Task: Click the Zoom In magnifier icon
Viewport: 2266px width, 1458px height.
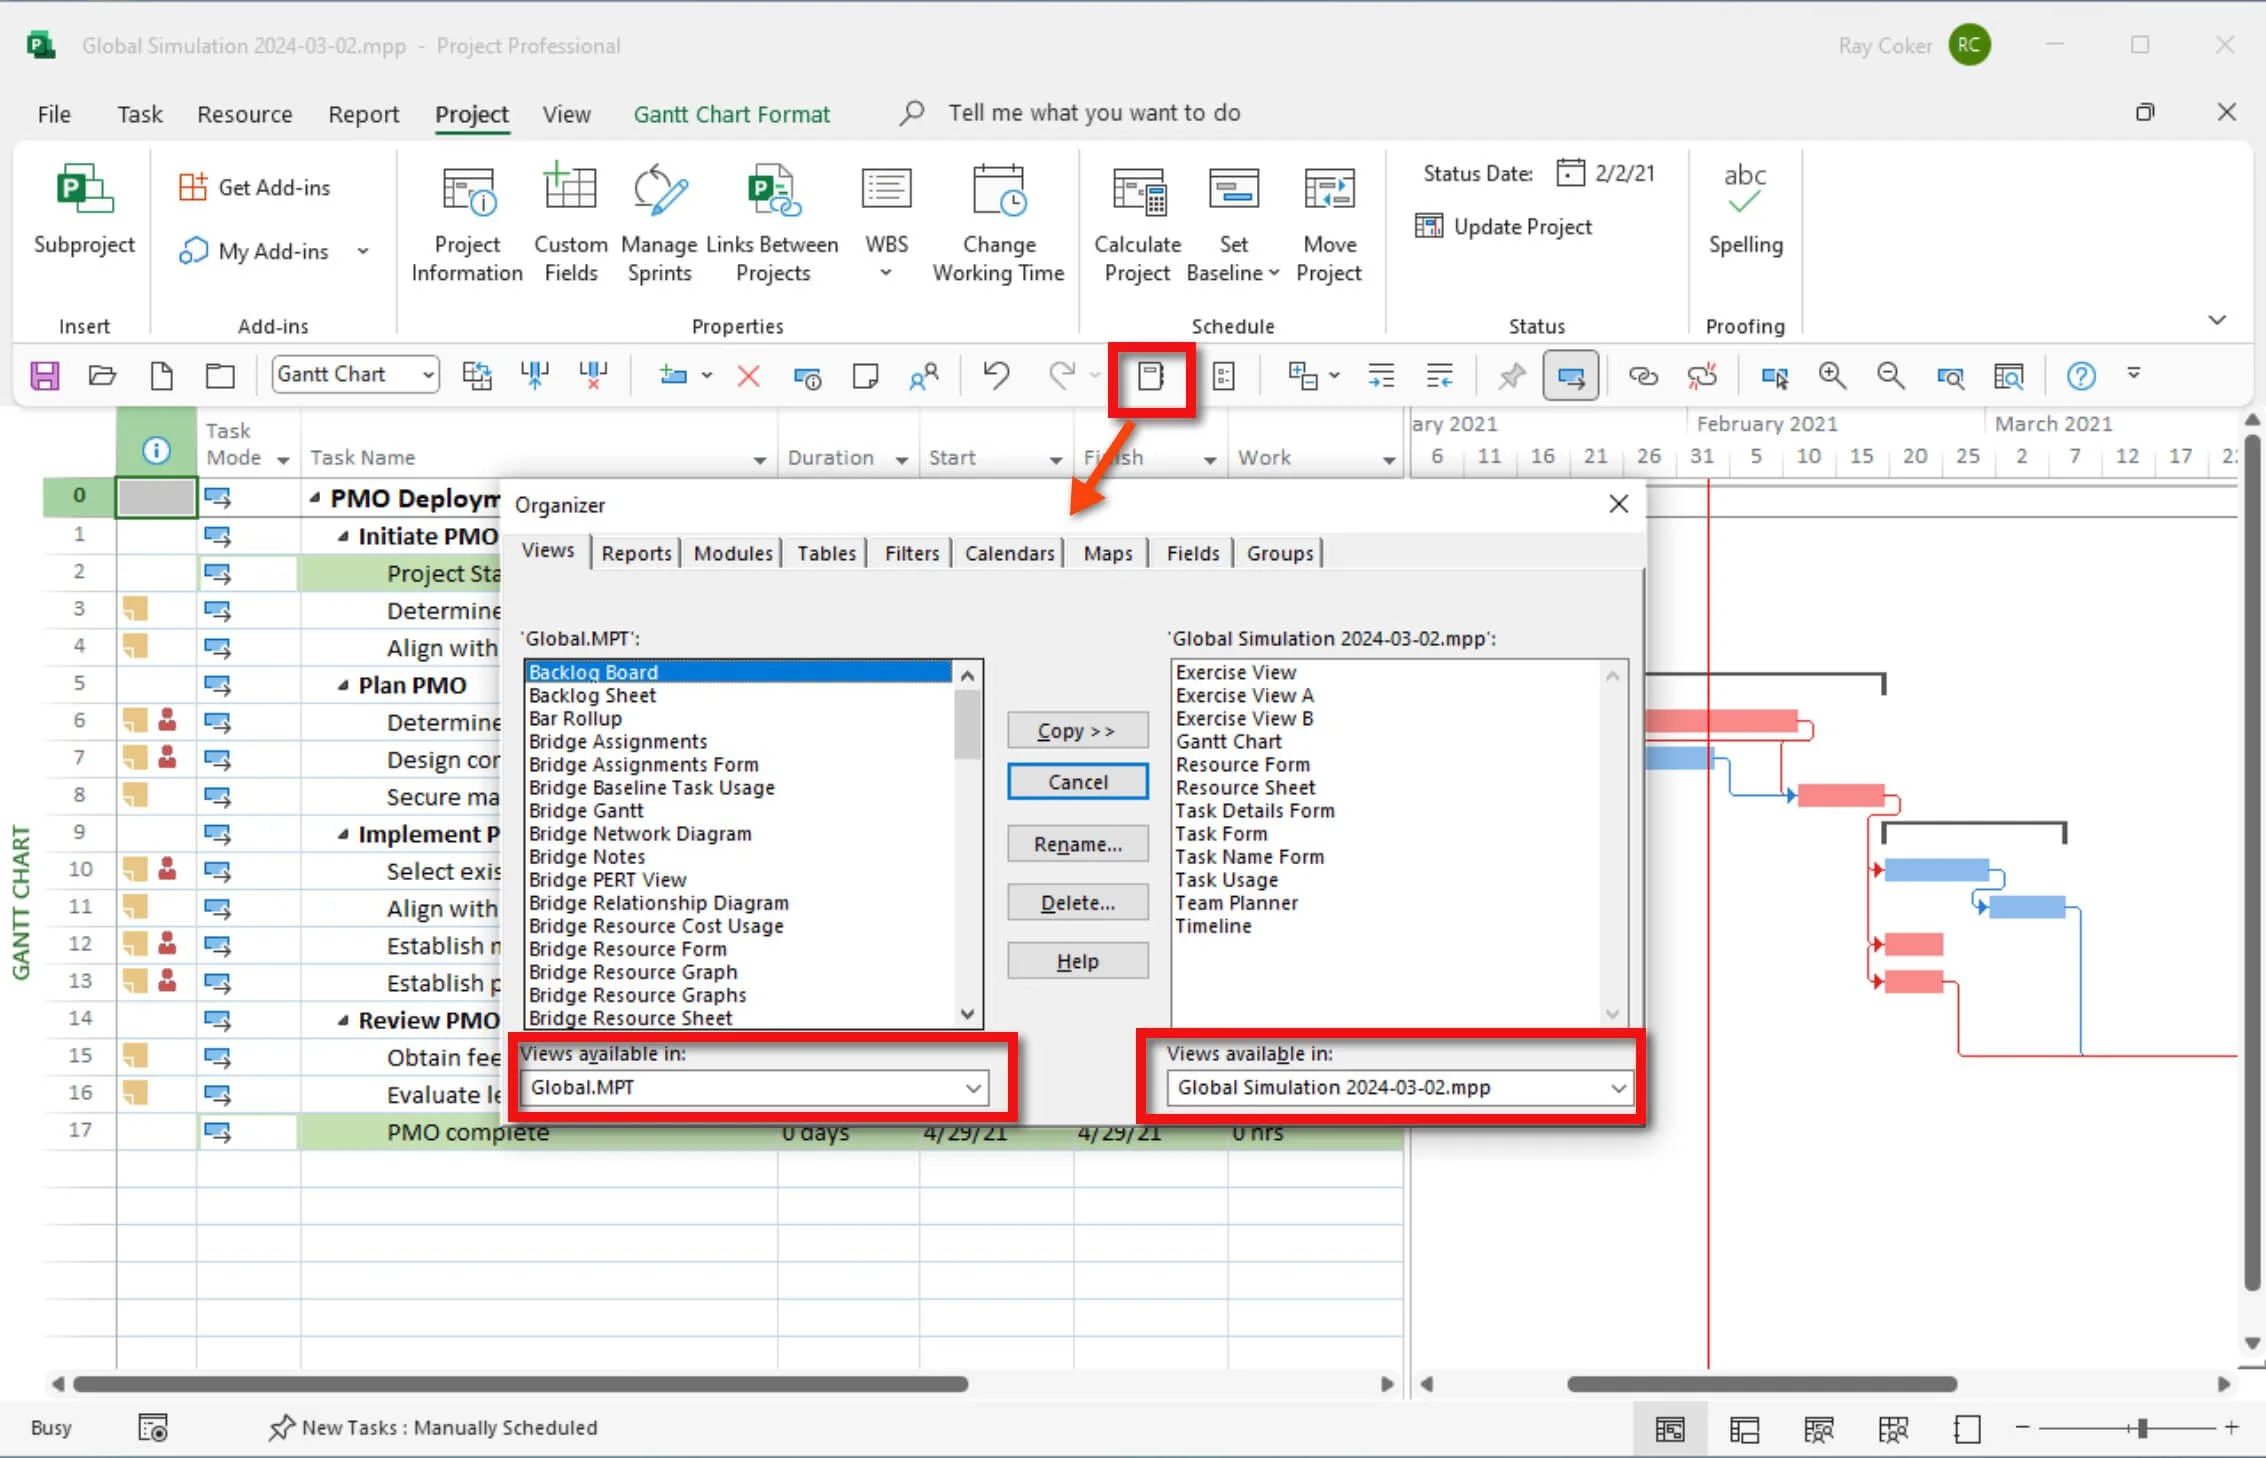Action: (1832, 376)
